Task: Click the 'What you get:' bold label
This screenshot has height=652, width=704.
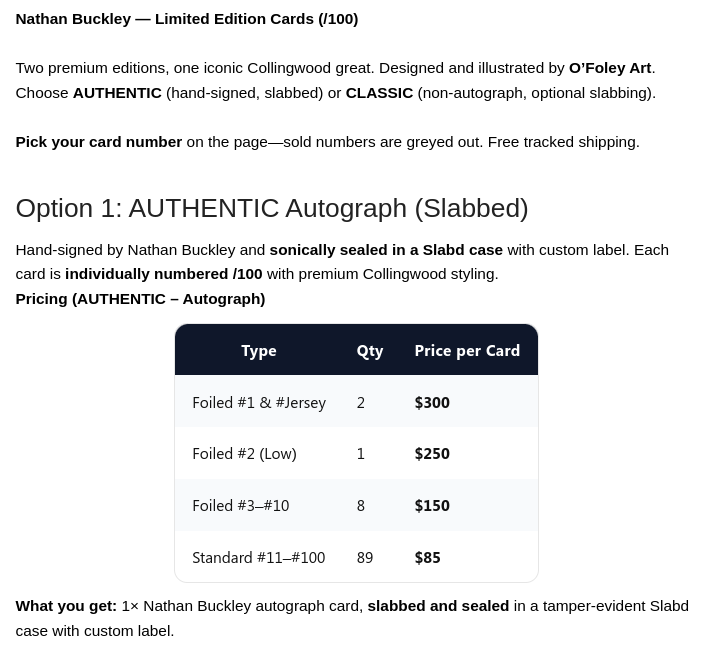Action: (x=66, y=606)
